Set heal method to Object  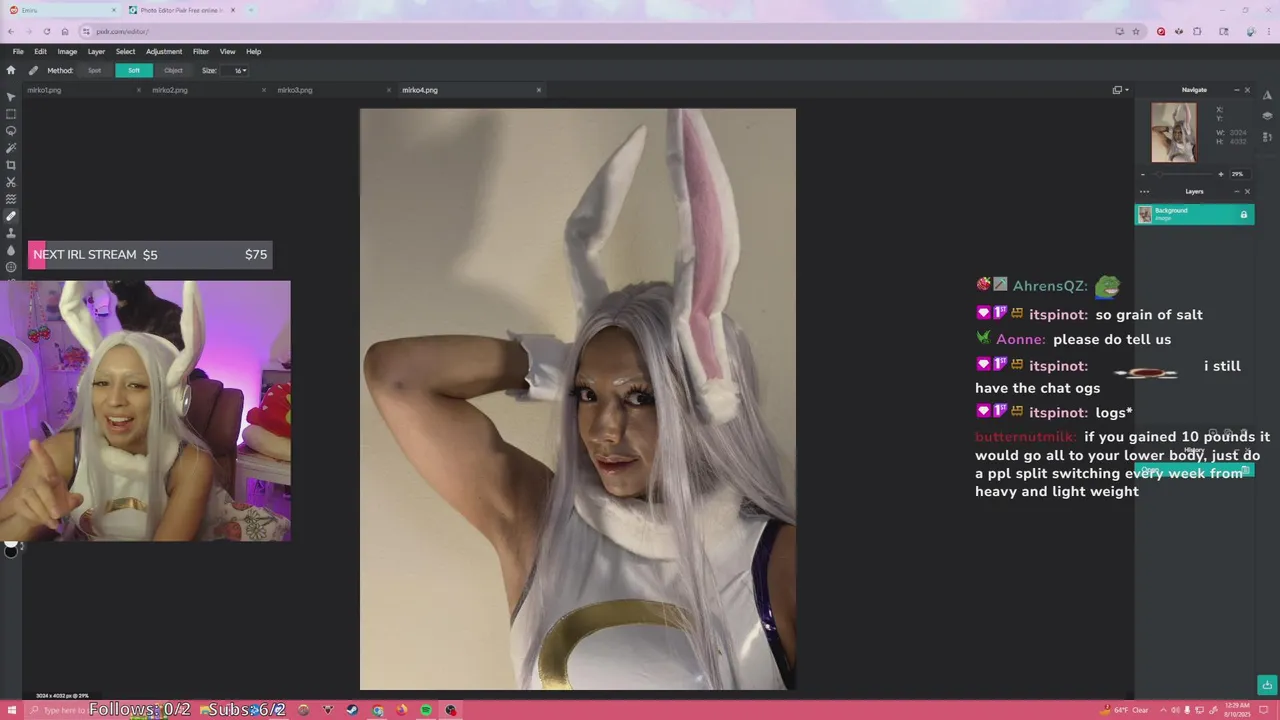173,70
